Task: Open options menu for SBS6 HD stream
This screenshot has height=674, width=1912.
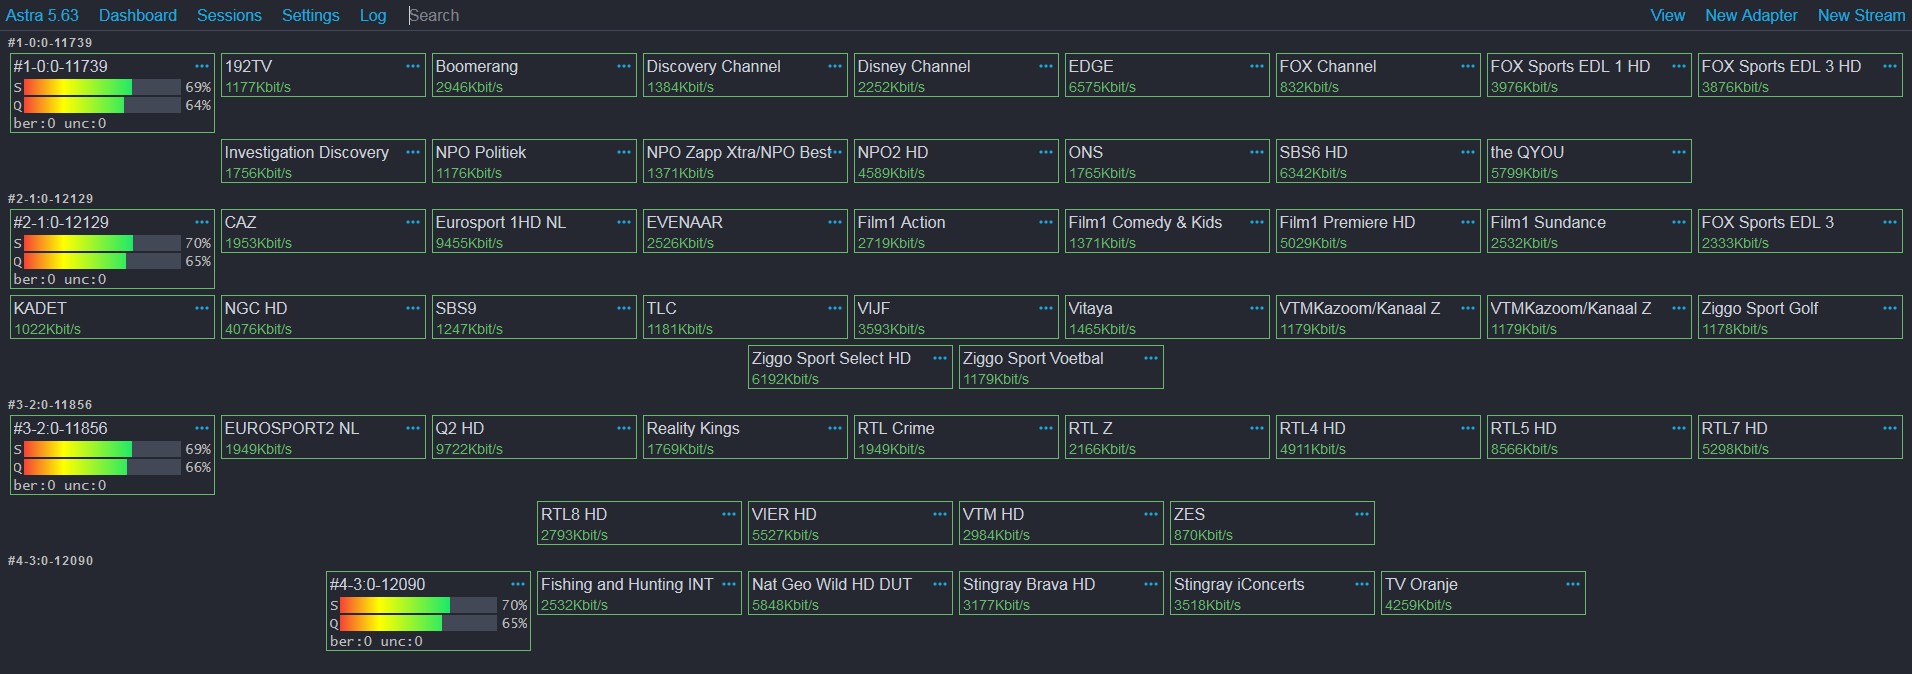Action: pos(1468,152)
